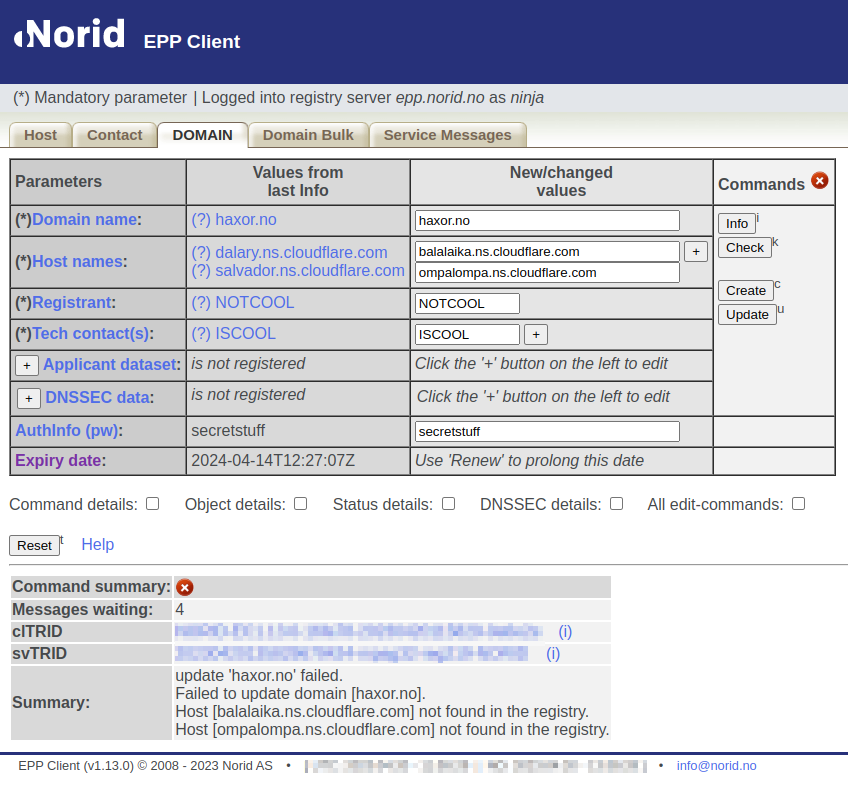Screen dimensions: 848x787
Task: Click the AuthInfo (pw) parameter link
Action: [x=67, y=431]
